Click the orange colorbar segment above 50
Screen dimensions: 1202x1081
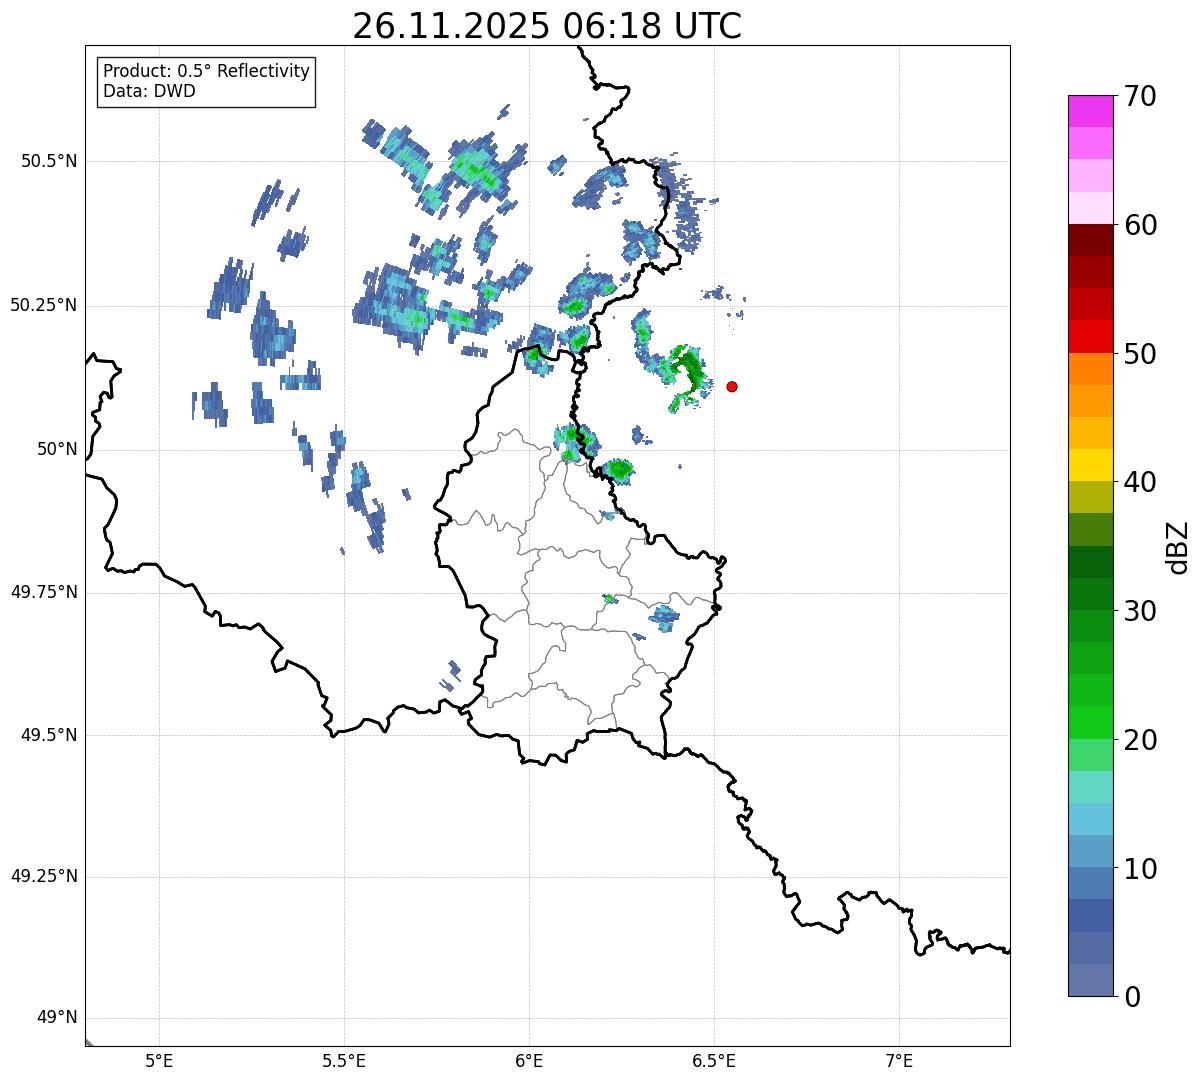(1091, 369)
